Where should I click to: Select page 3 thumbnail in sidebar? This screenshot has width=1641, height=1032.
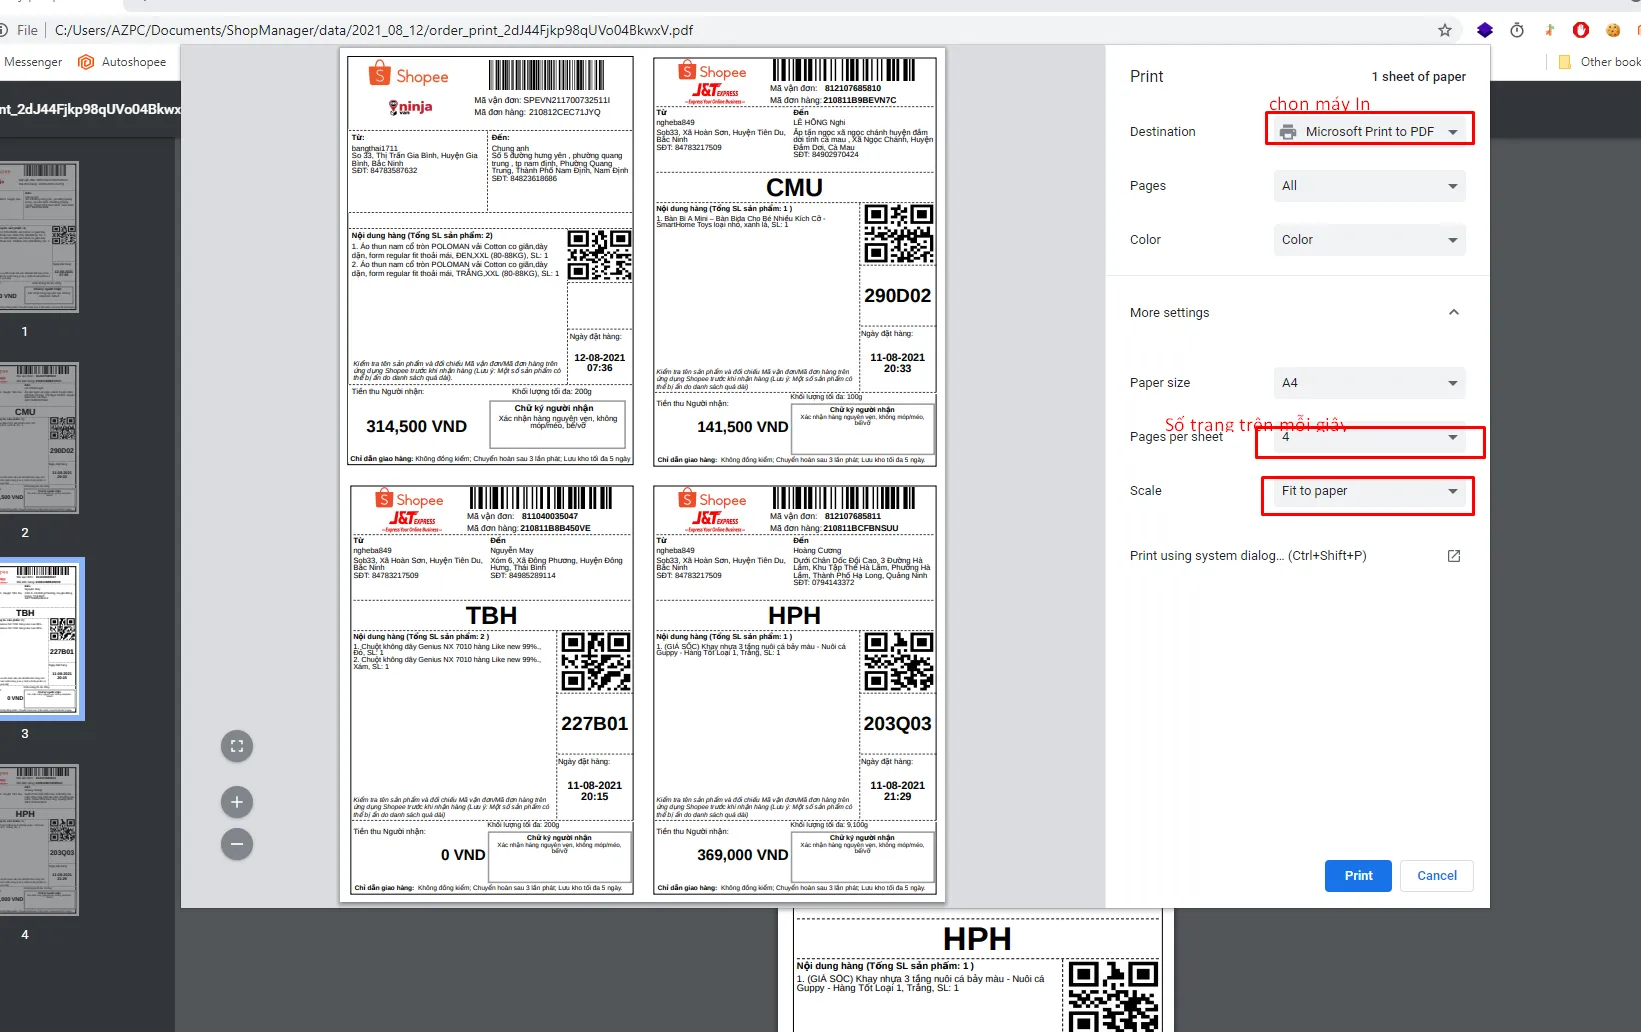coord(40,639)
